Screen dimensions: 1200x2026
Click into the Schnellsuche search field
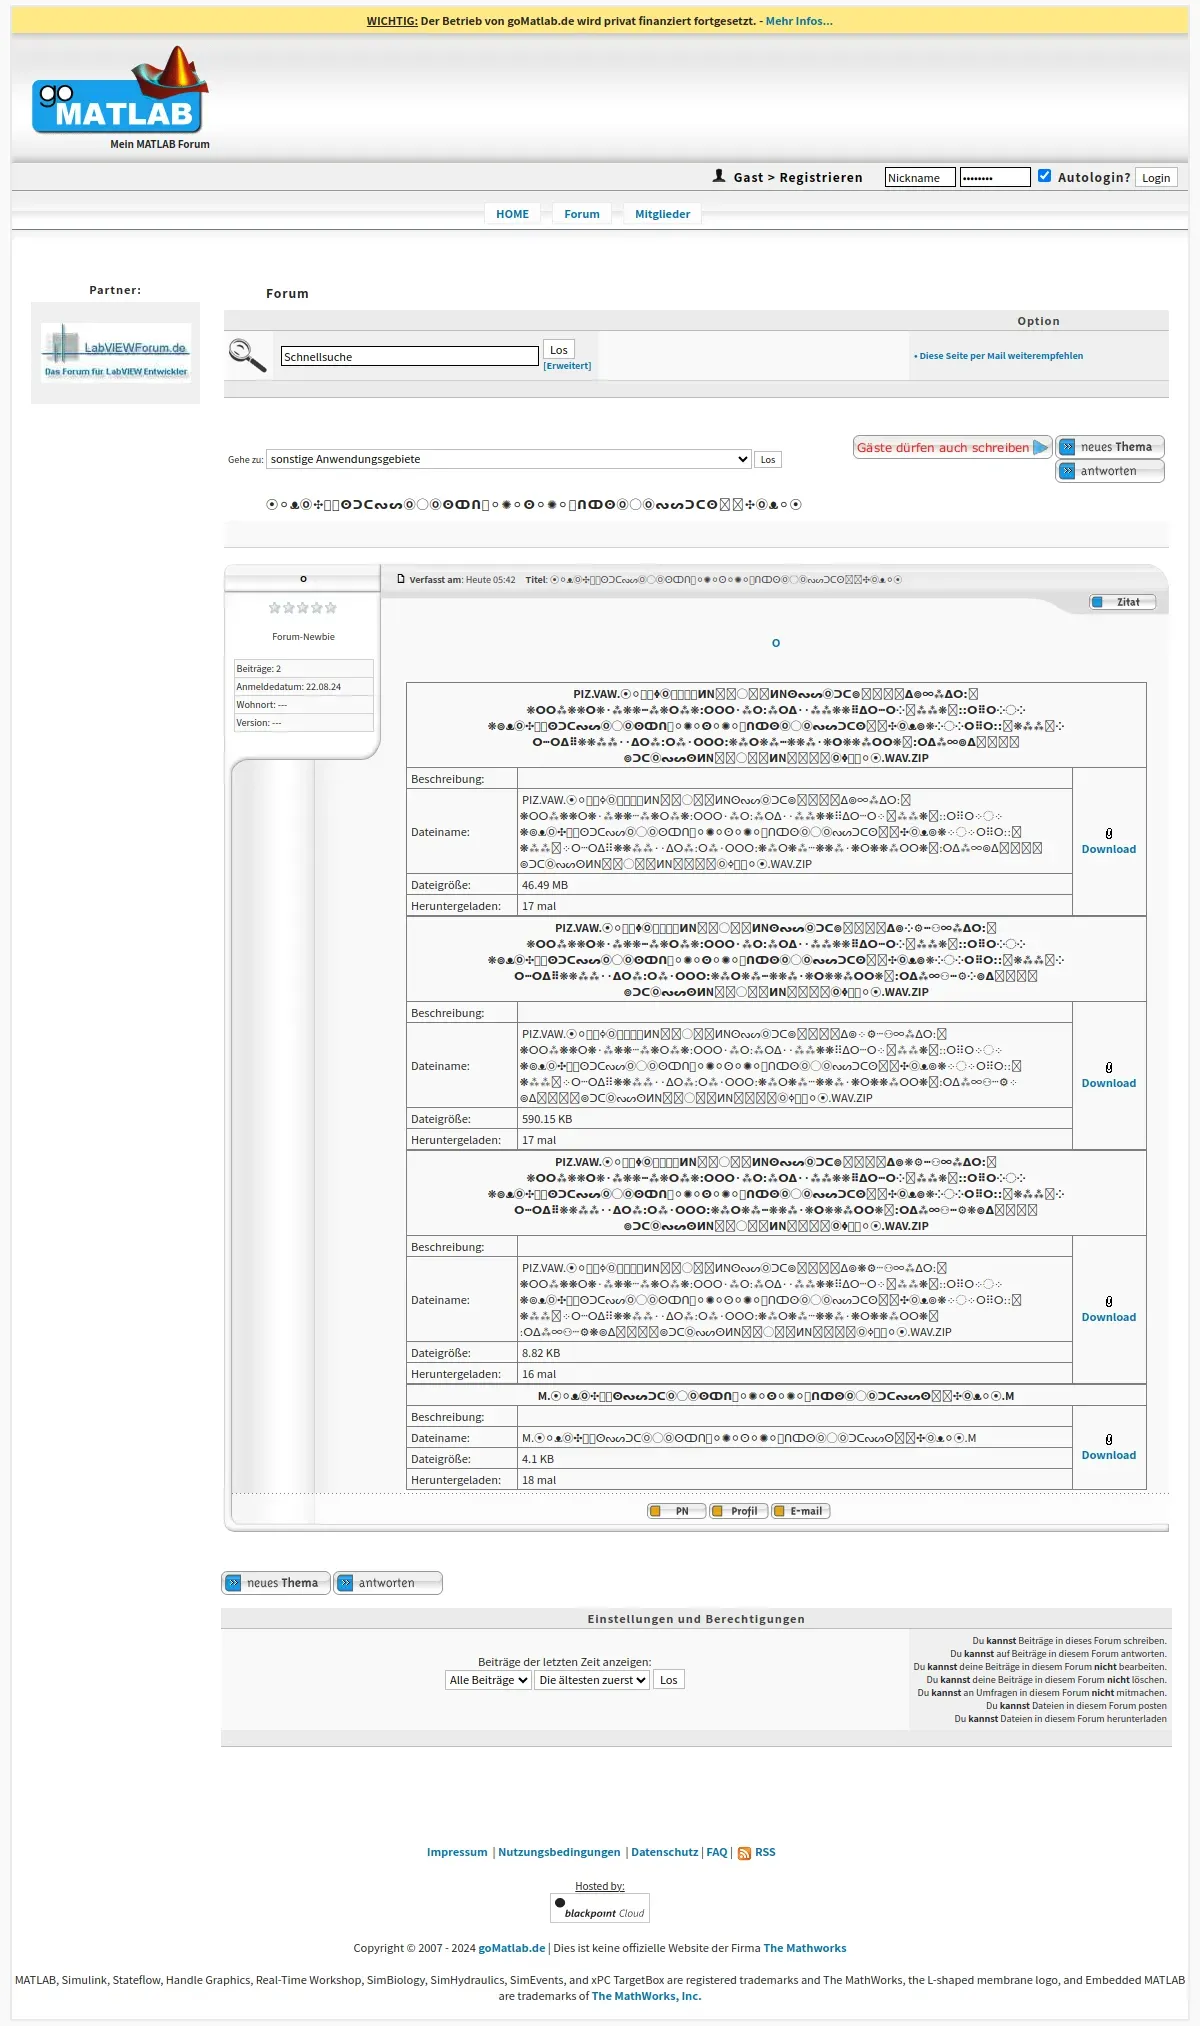410,356
